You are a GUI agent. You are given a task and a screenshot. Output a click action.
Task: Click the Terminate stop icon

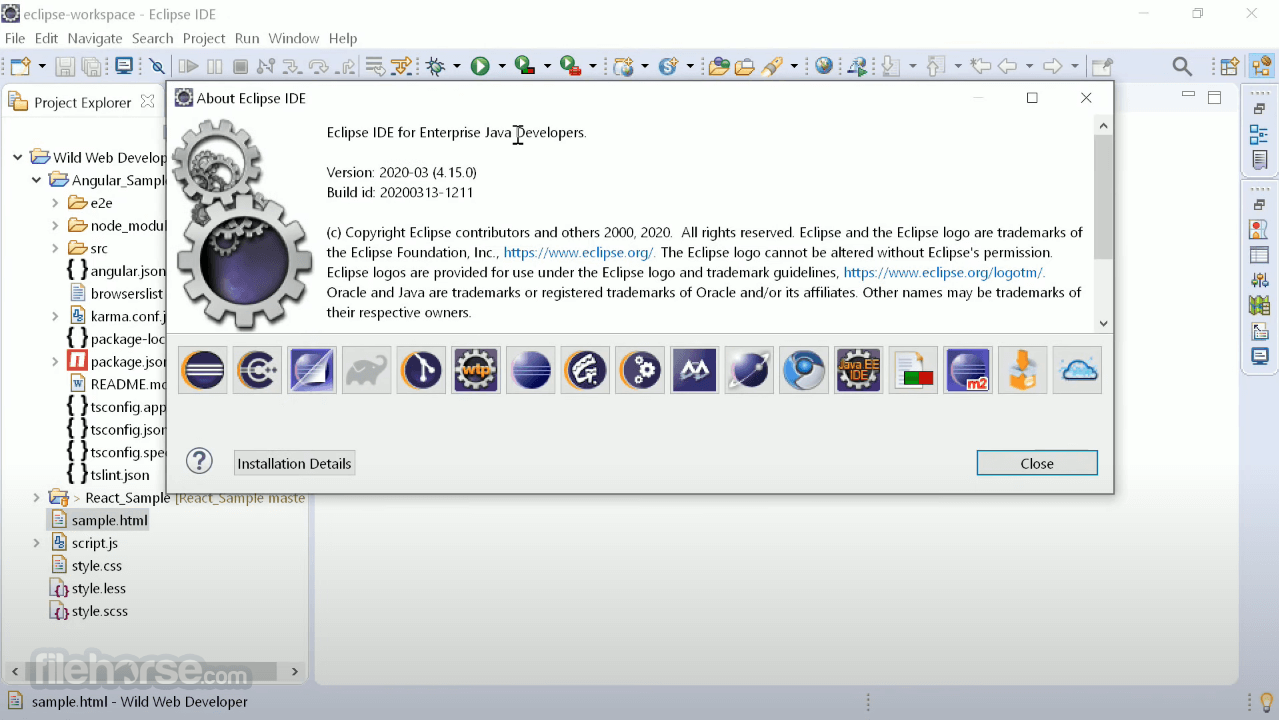[240, 67]
